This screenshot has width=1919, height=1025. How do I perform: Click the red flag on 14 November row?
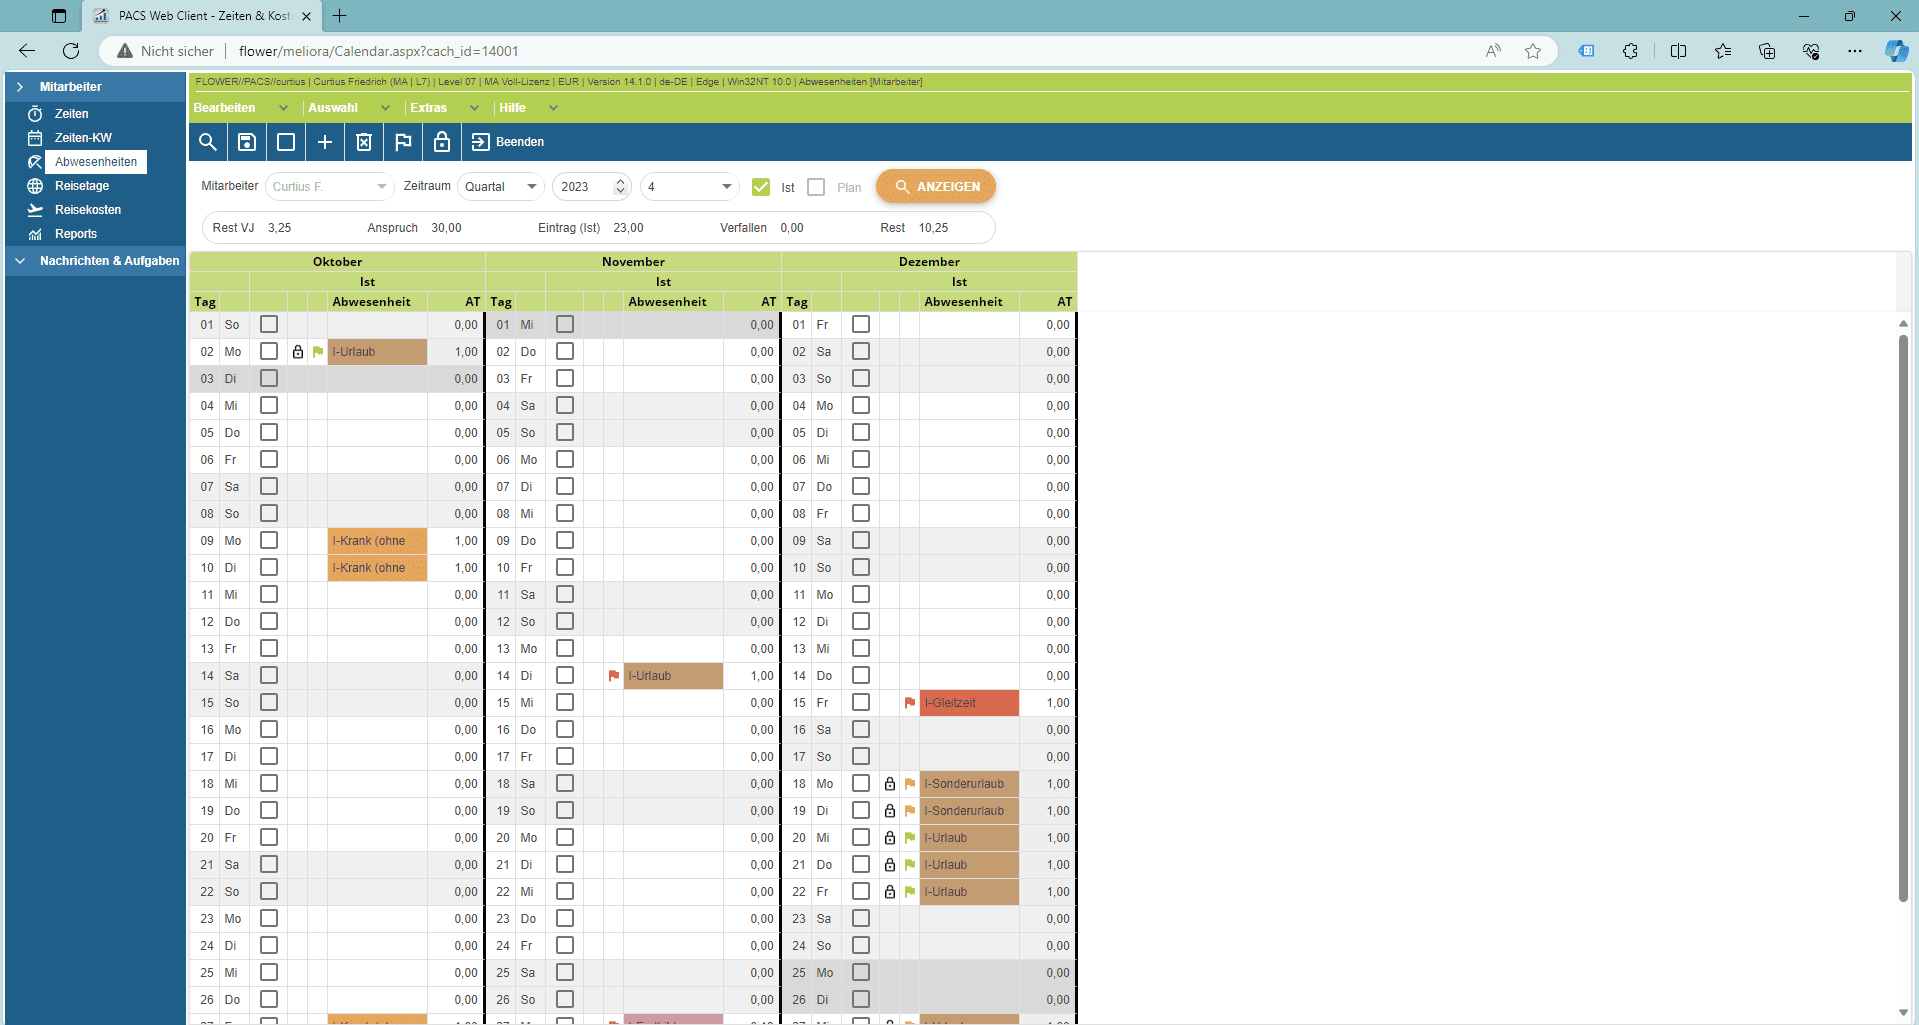(614, 676)
